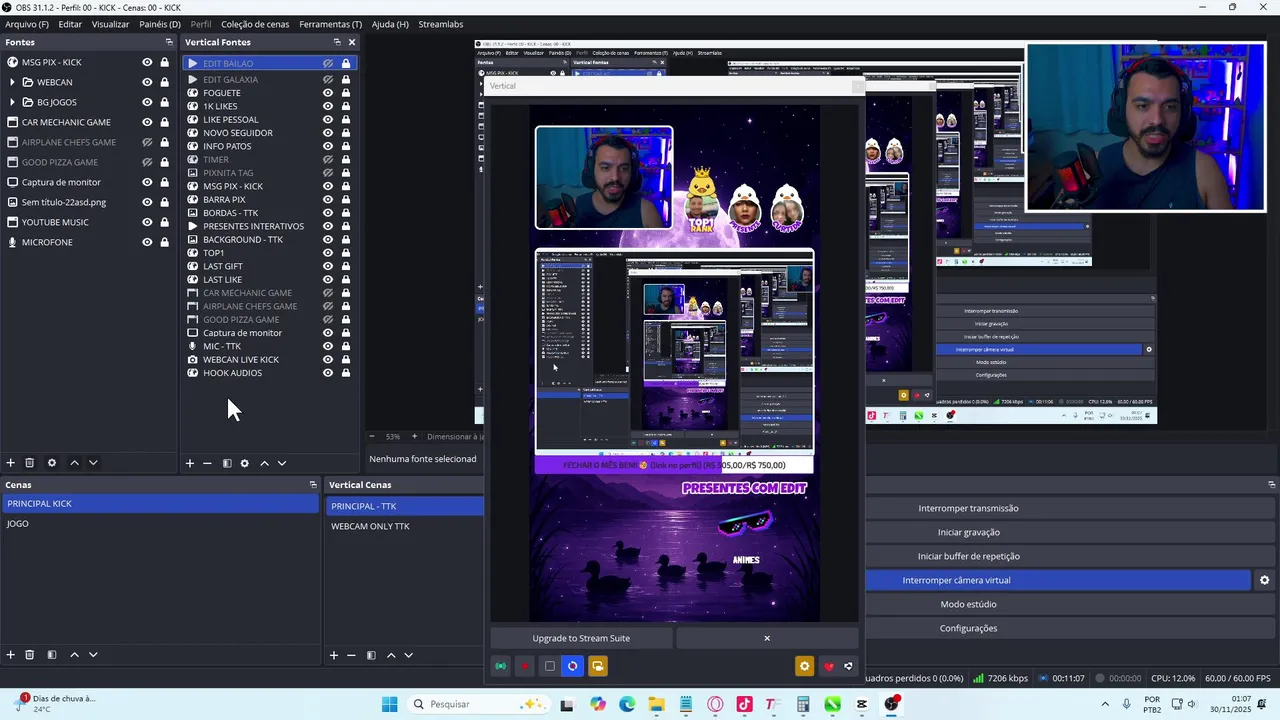Open Ferramentas (T) menu
The width and height of the screenshot is (1280, 720).
pyautogui.click(x=330, y=24)
